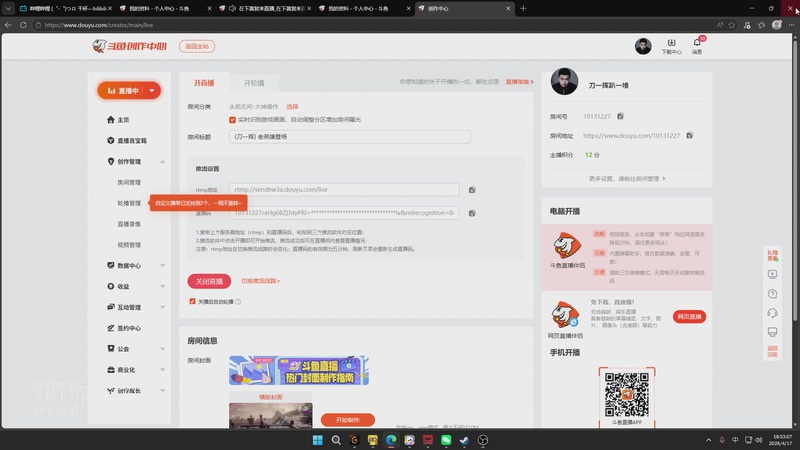Click the 房间标题 input field
This screenshot has height=450, width=800.
[349, 137]
